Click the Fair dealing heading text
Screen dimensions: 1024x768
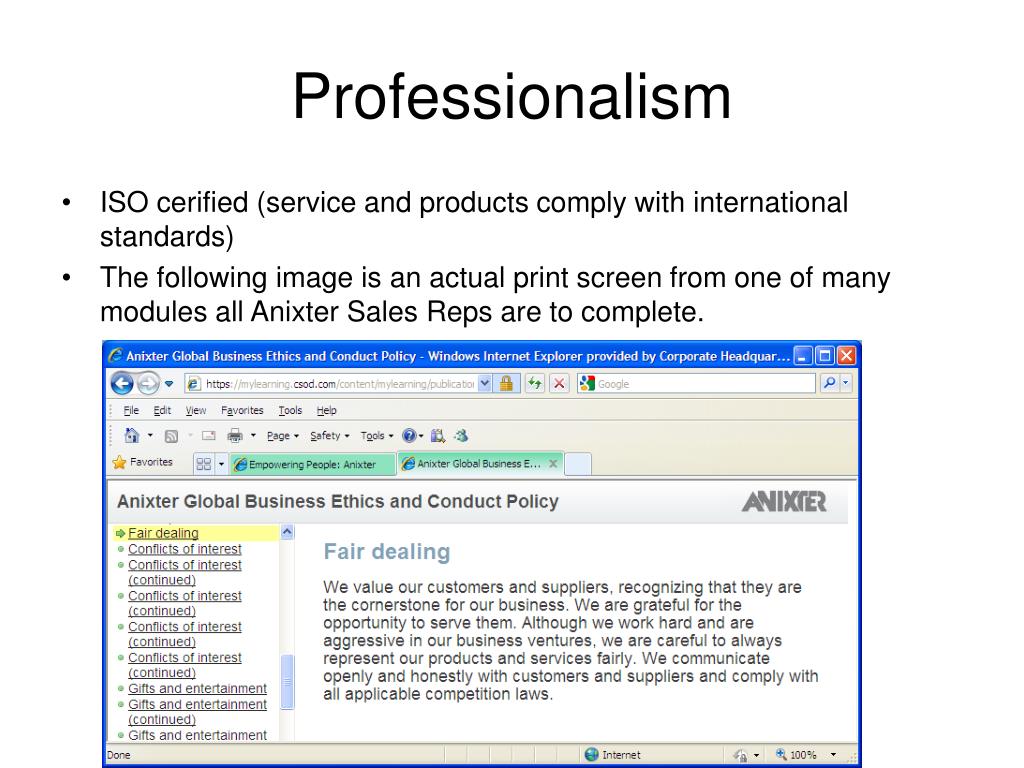tap(387, 551)
